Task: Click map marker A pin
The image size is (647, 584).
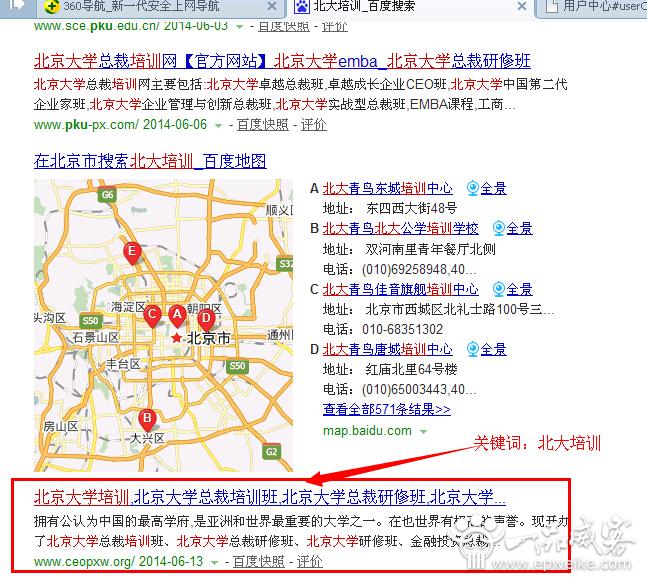Action: click(177, 317)
